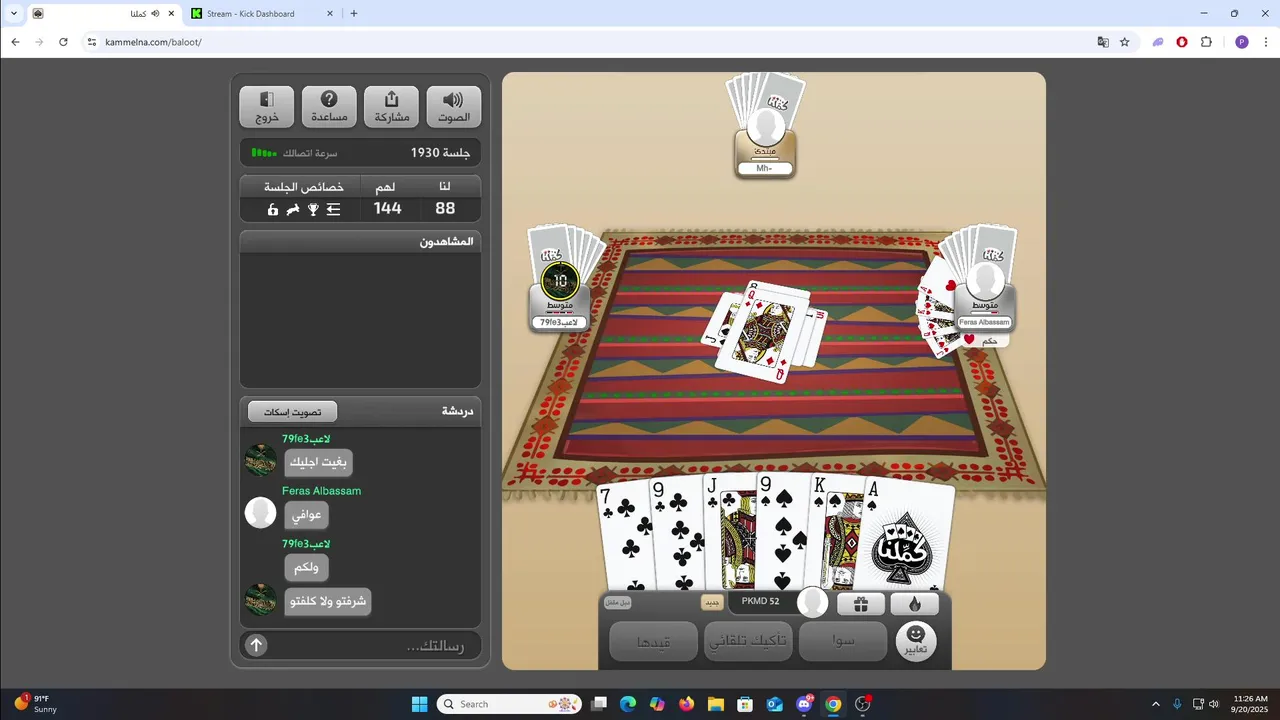Screen dimensions: 1280x720
Task: Reload the page
Action: pyautogui.click(x=63, y=42)
